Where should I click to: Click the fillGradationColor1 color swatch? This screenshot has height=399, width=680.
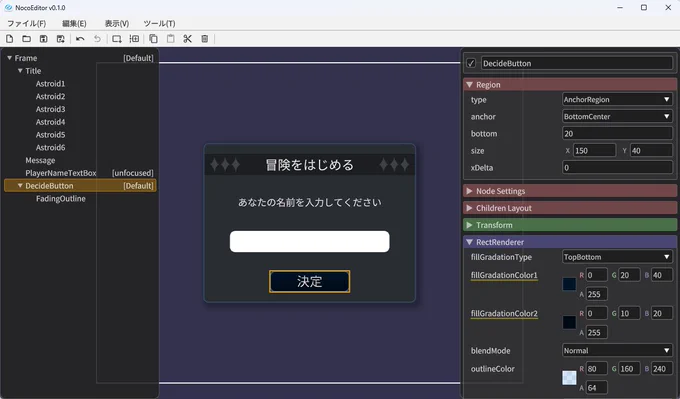pyautogui.click(x=569, y=284)
